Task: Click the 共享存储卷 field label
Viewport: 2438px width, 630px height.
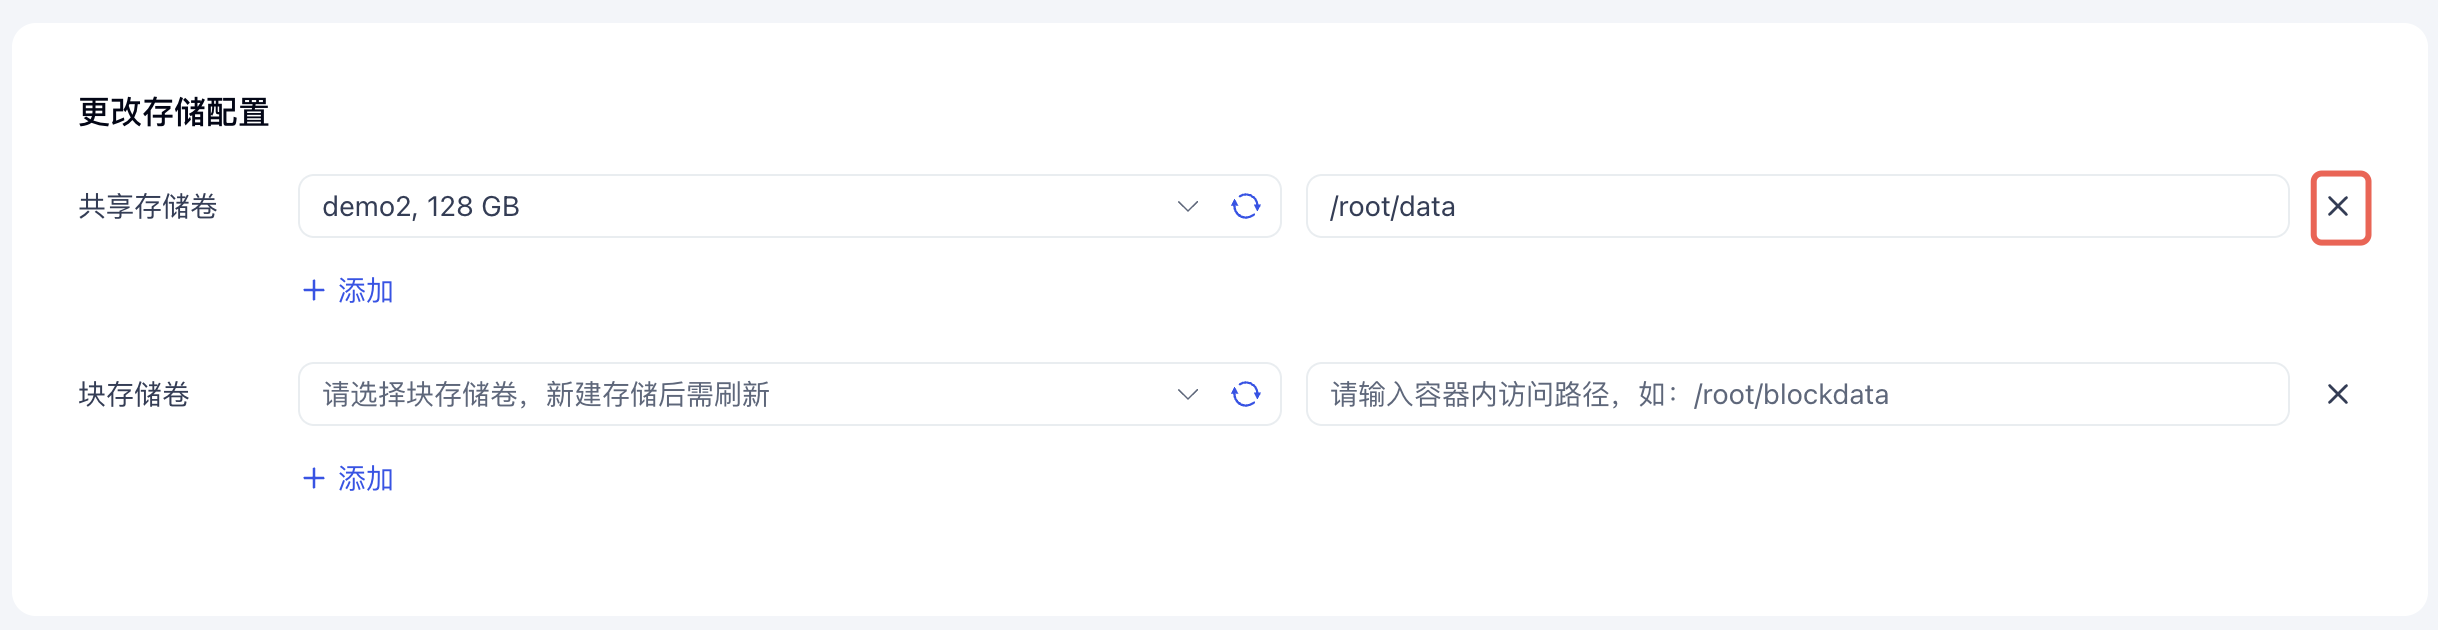Action: pos(148,206)
